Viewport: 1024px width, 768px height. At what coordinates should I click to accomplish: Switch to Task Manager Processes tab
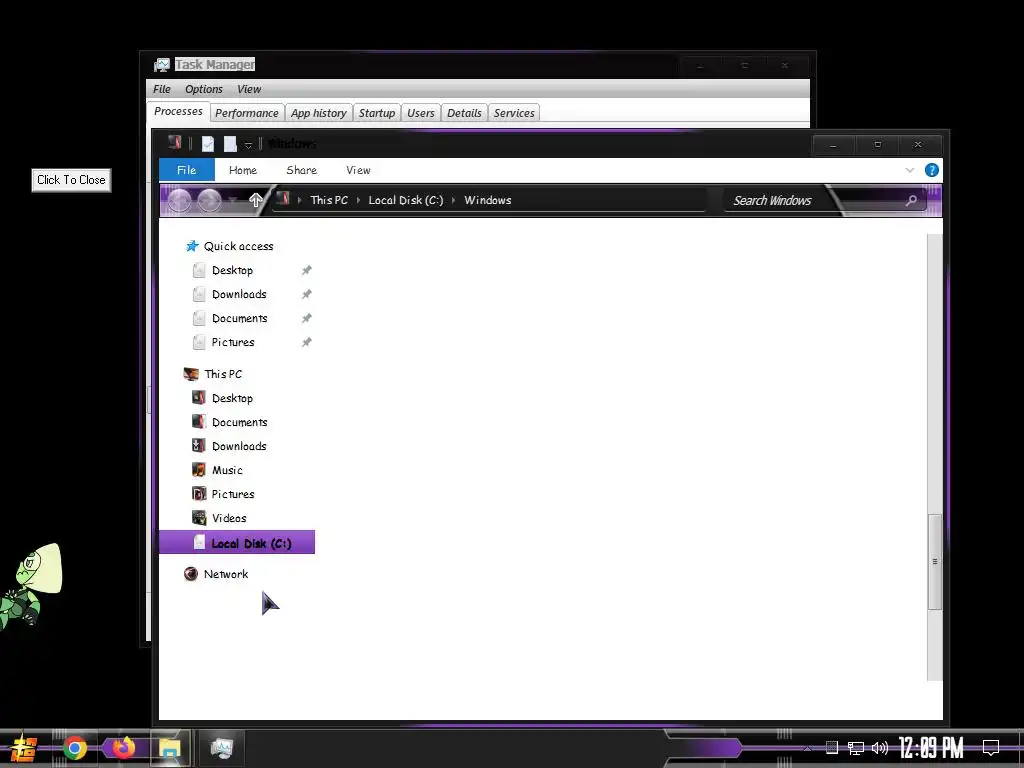(x=178, y=112)
